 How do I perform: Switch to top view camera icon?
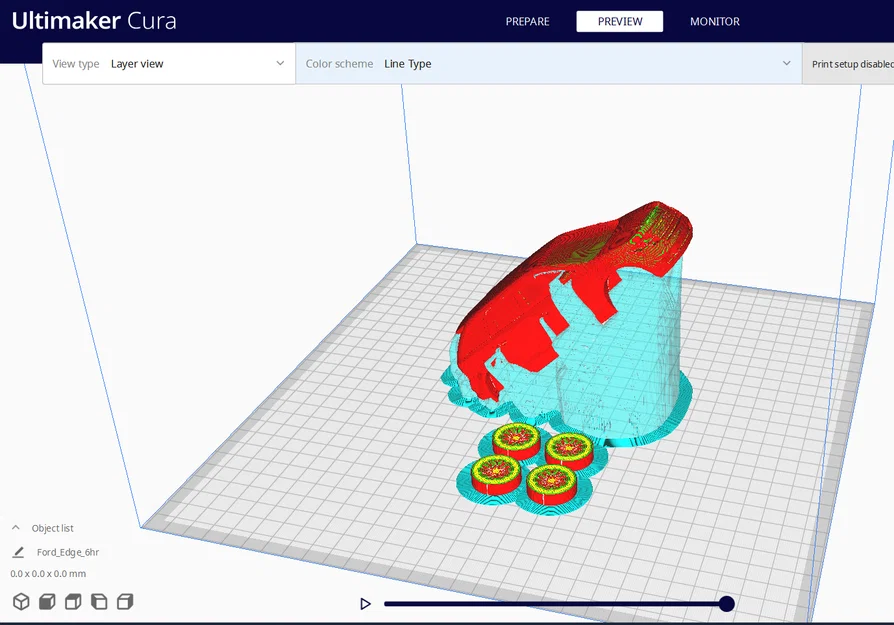(x=73, y=602)
